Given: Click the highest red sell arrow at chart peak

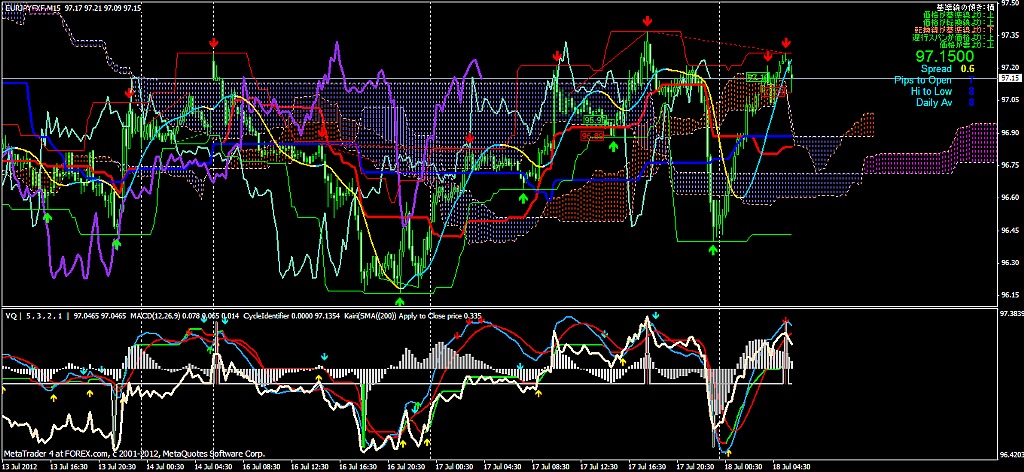Looking at the screenshot, I should (648, 21).
